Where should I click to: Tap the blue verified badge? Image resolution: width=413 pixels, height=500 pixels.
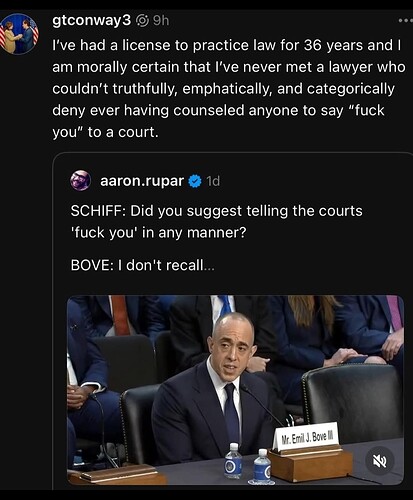point(195,181)
